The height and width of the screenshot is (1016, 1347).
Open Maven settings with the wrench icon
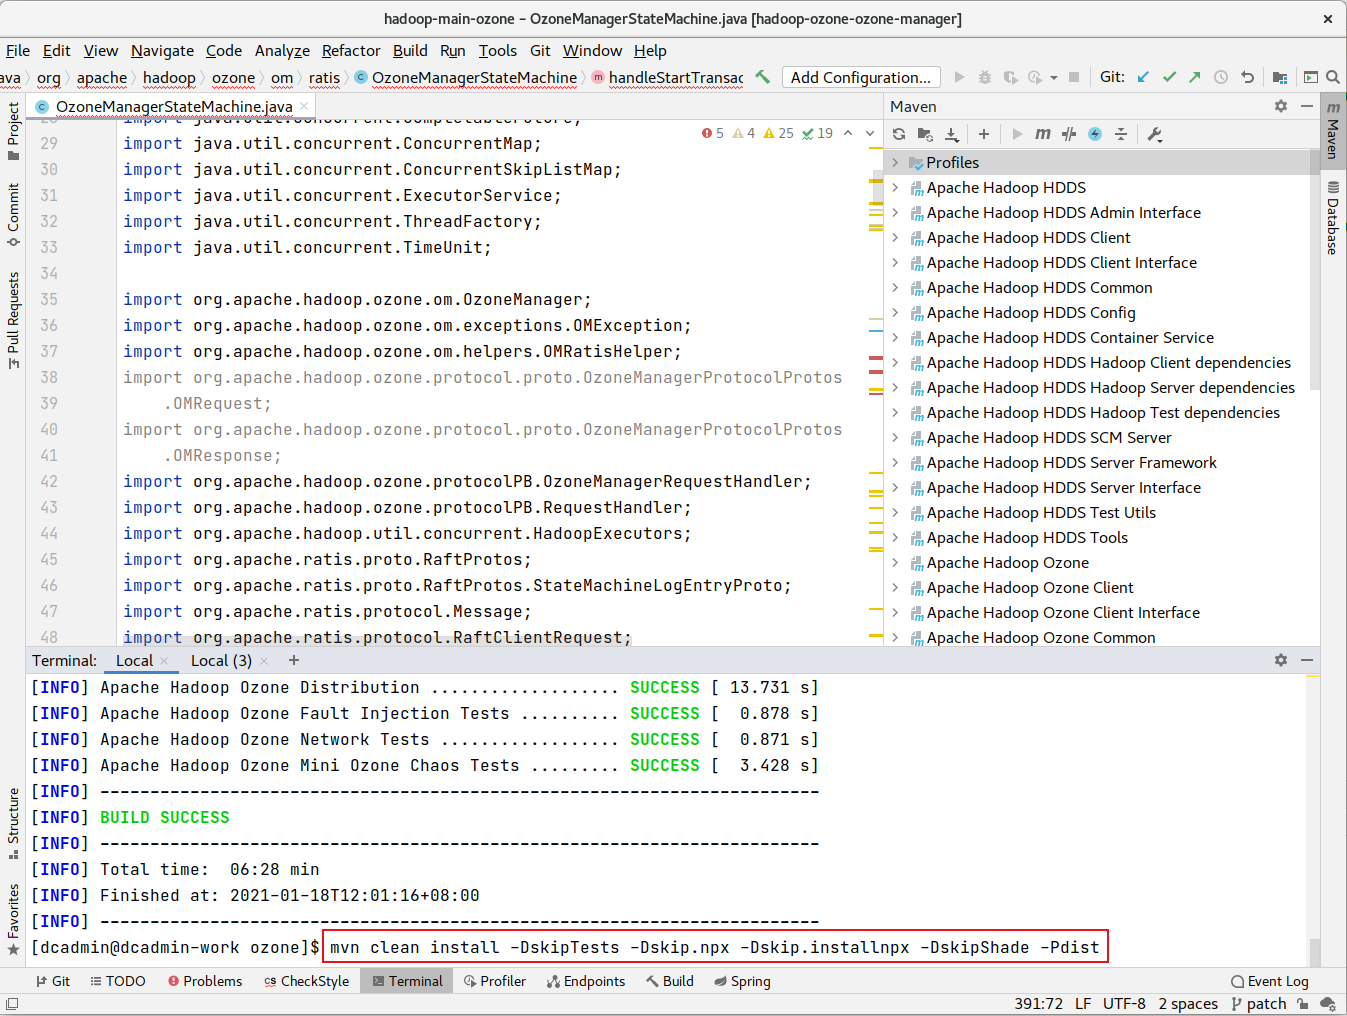1155,133
